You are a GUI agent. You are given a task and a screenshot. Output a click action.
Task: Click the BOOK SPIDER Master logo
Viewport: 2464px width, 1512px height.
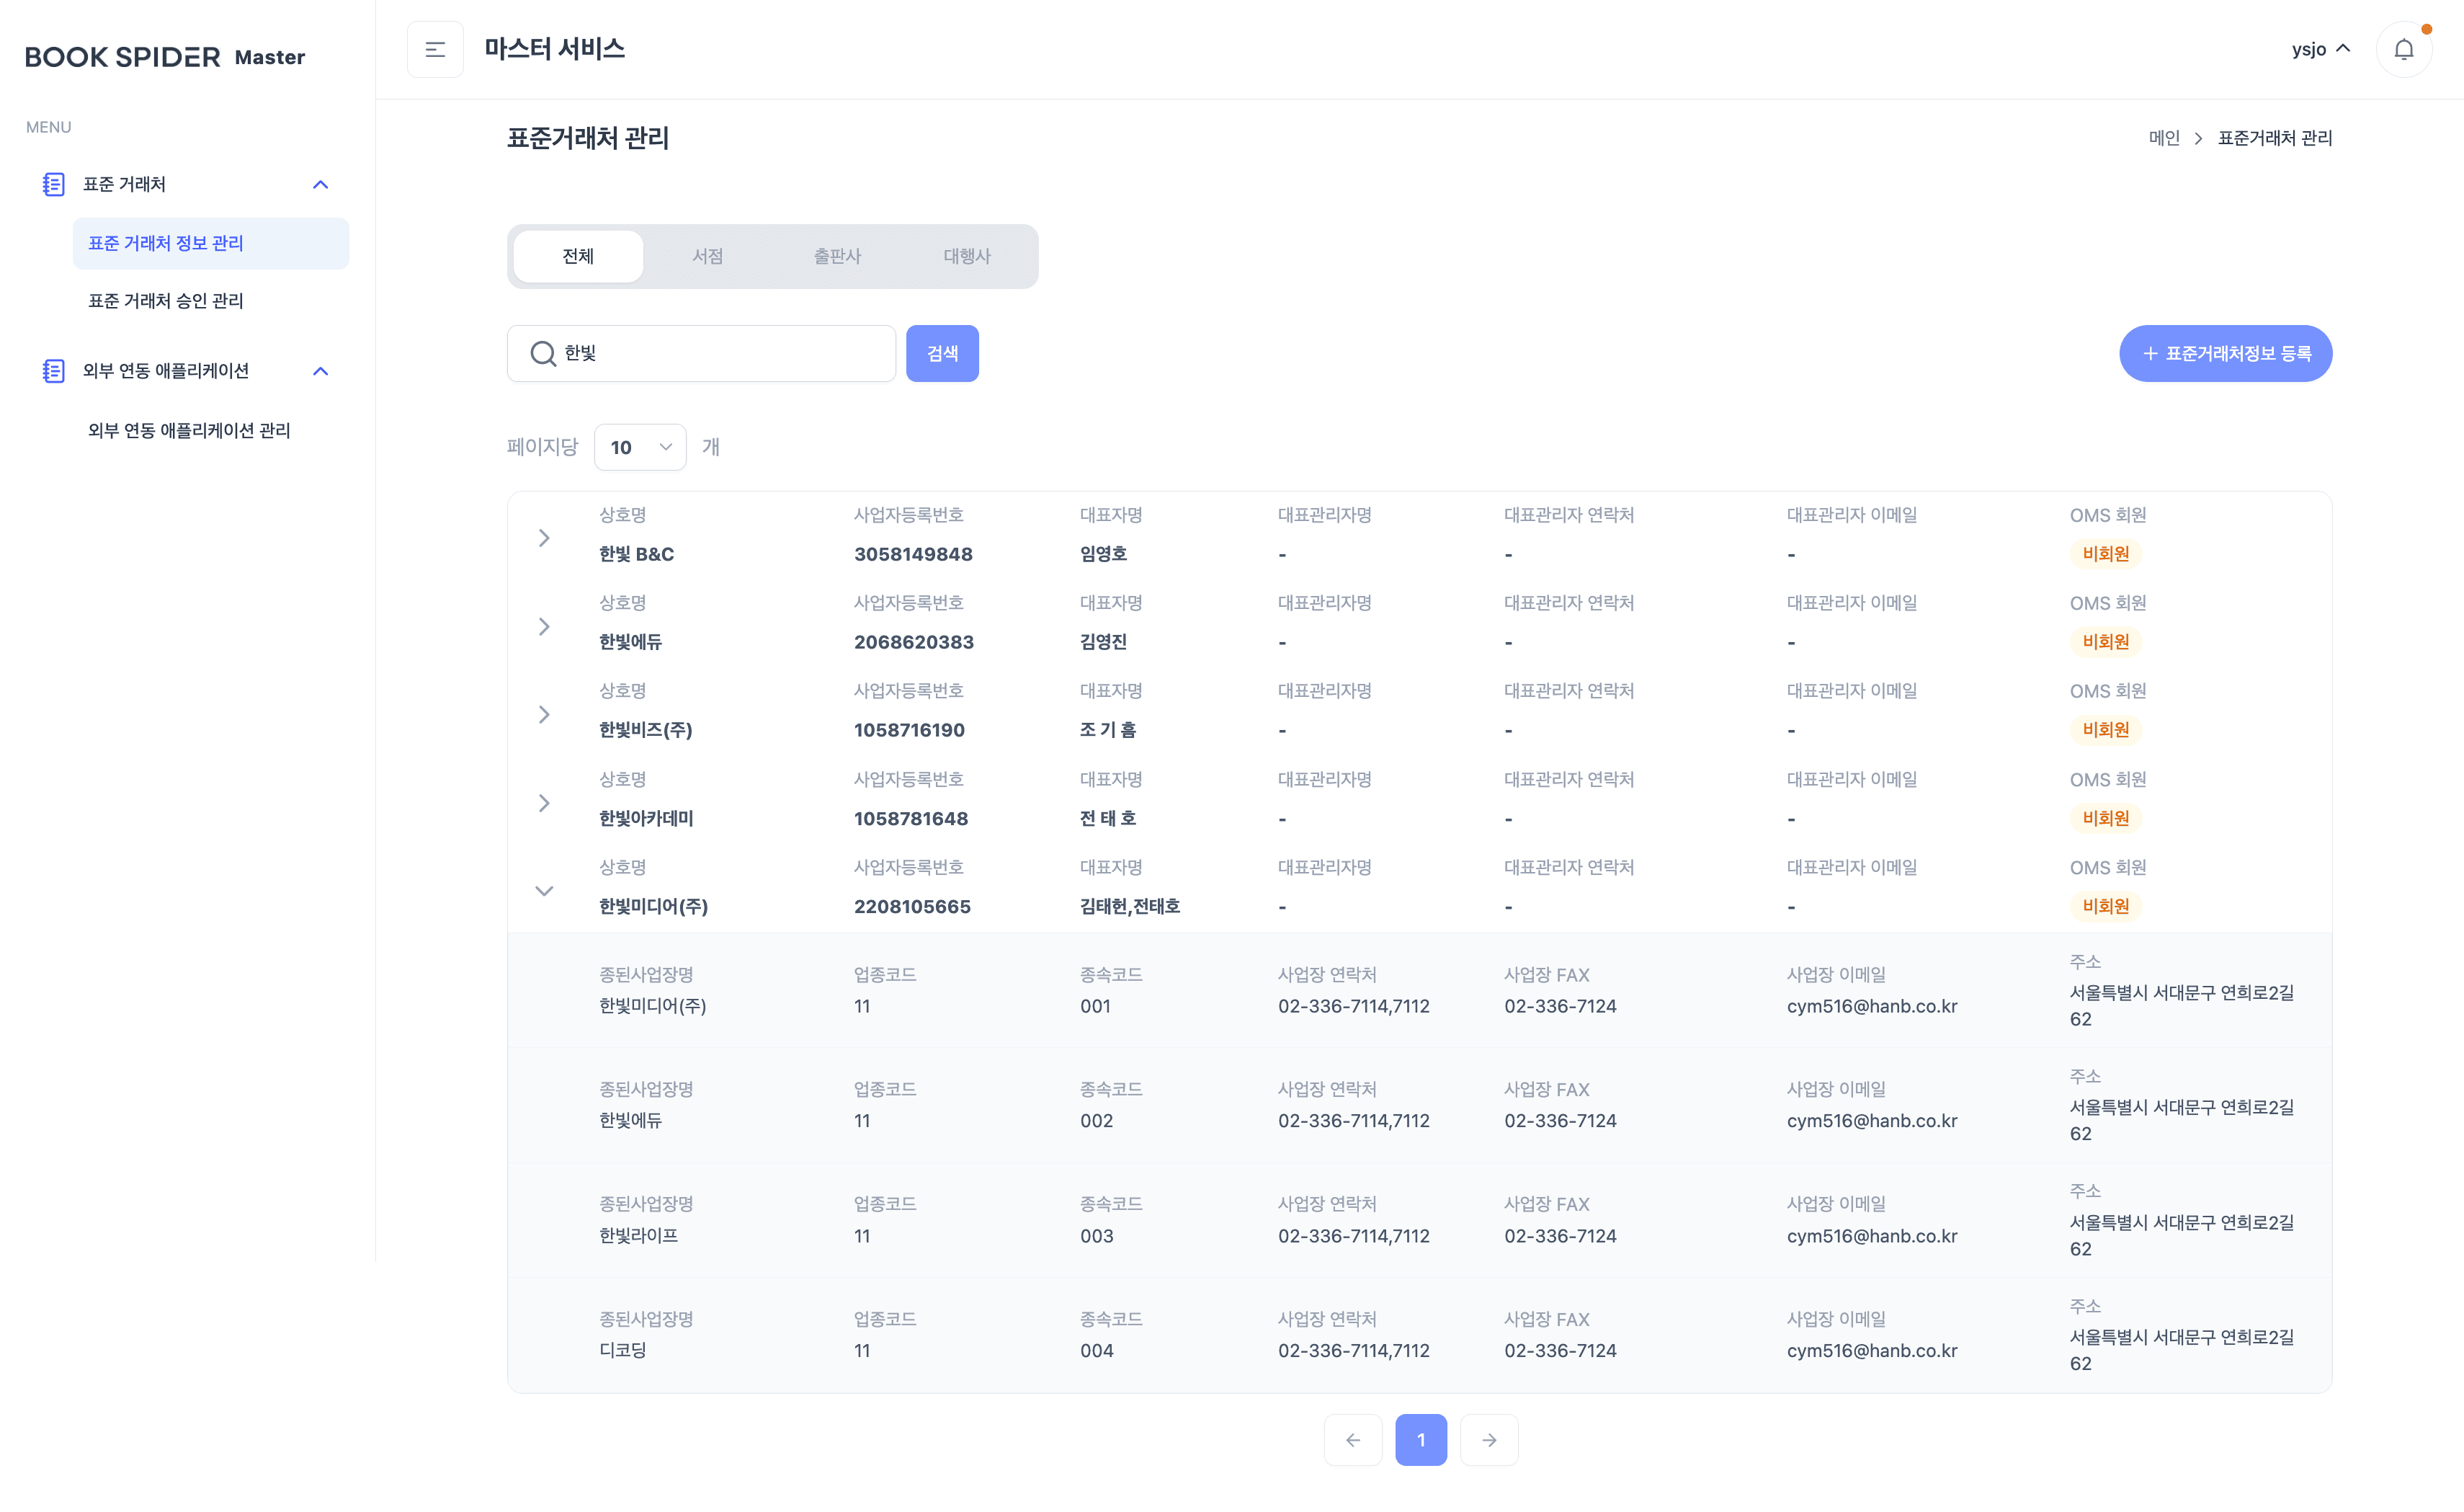click(165, 57)
